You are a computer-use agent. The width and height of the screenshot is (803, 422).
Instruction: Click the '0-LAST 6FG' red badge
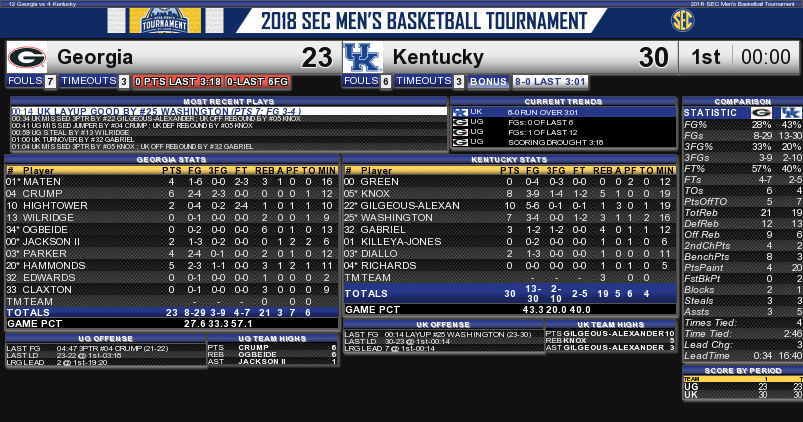click(x=258, y=81)
